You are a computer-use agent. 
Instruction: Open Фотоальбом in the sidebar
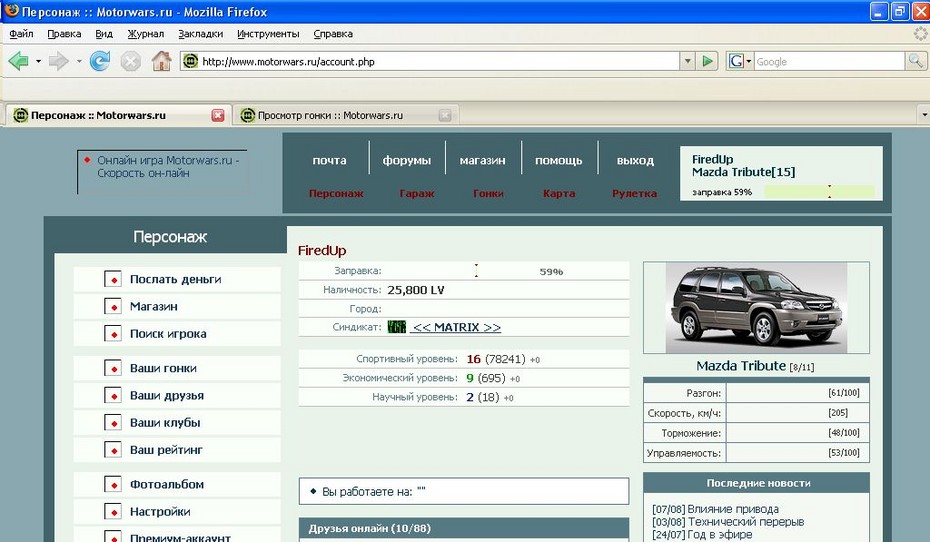pyautogui.click(x=167, y=484)
